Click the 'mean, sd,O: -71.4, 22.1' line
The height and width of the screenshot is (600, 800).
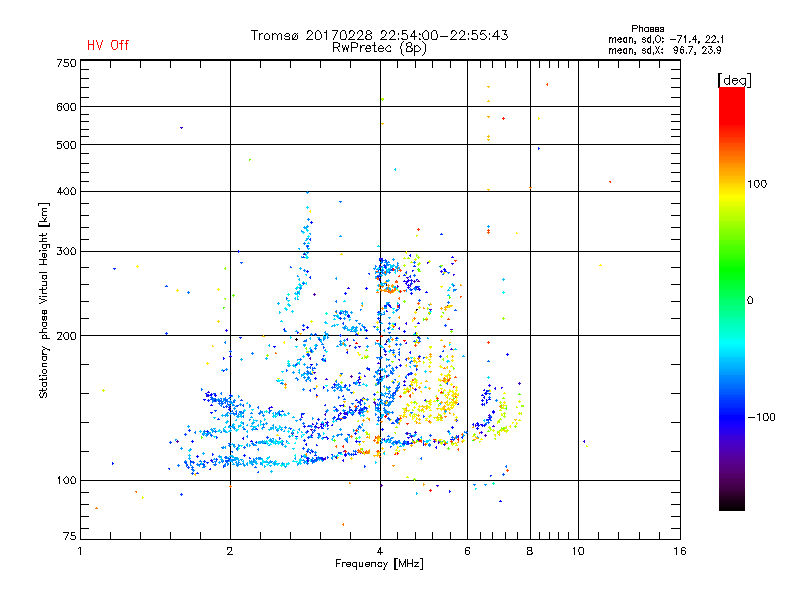pos(666,39)
